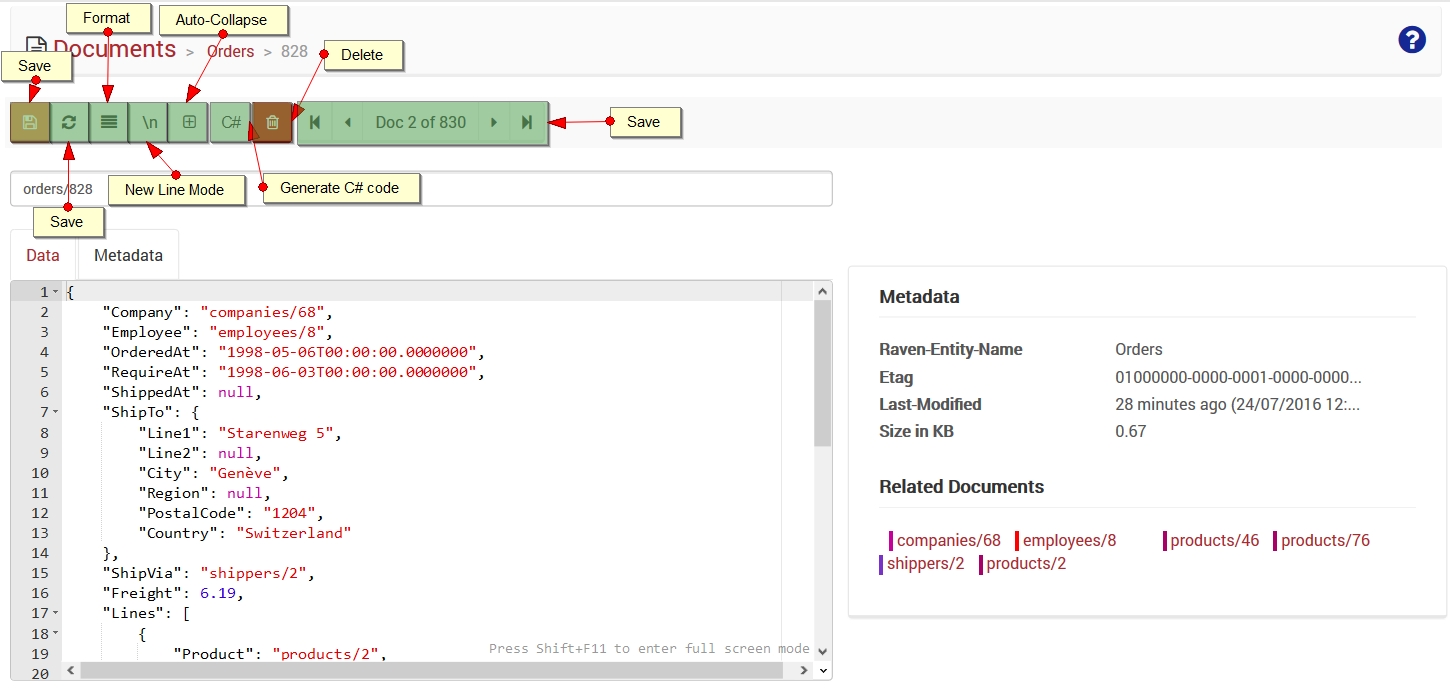Click the "companies/68" value in editor
Image resolution: width=1450 pixels, height=697 pixels.
pyautogui.click(x=261, y=312)
